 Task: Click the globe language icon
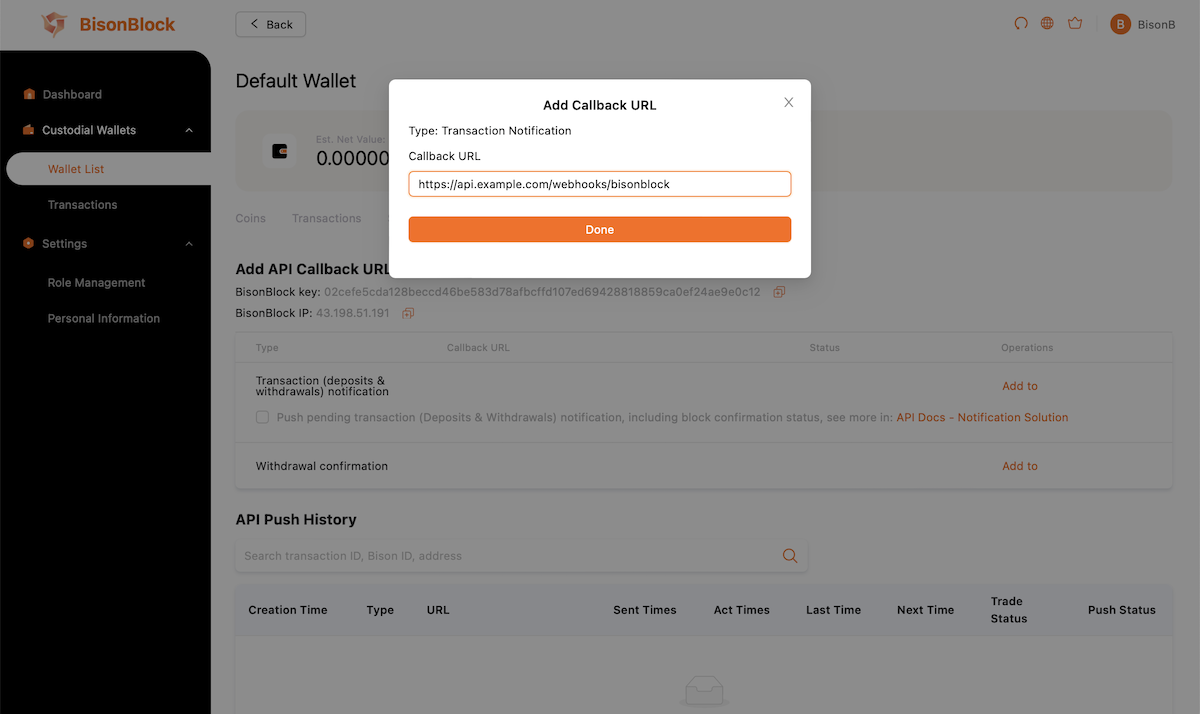click(x=1047, y=23)
